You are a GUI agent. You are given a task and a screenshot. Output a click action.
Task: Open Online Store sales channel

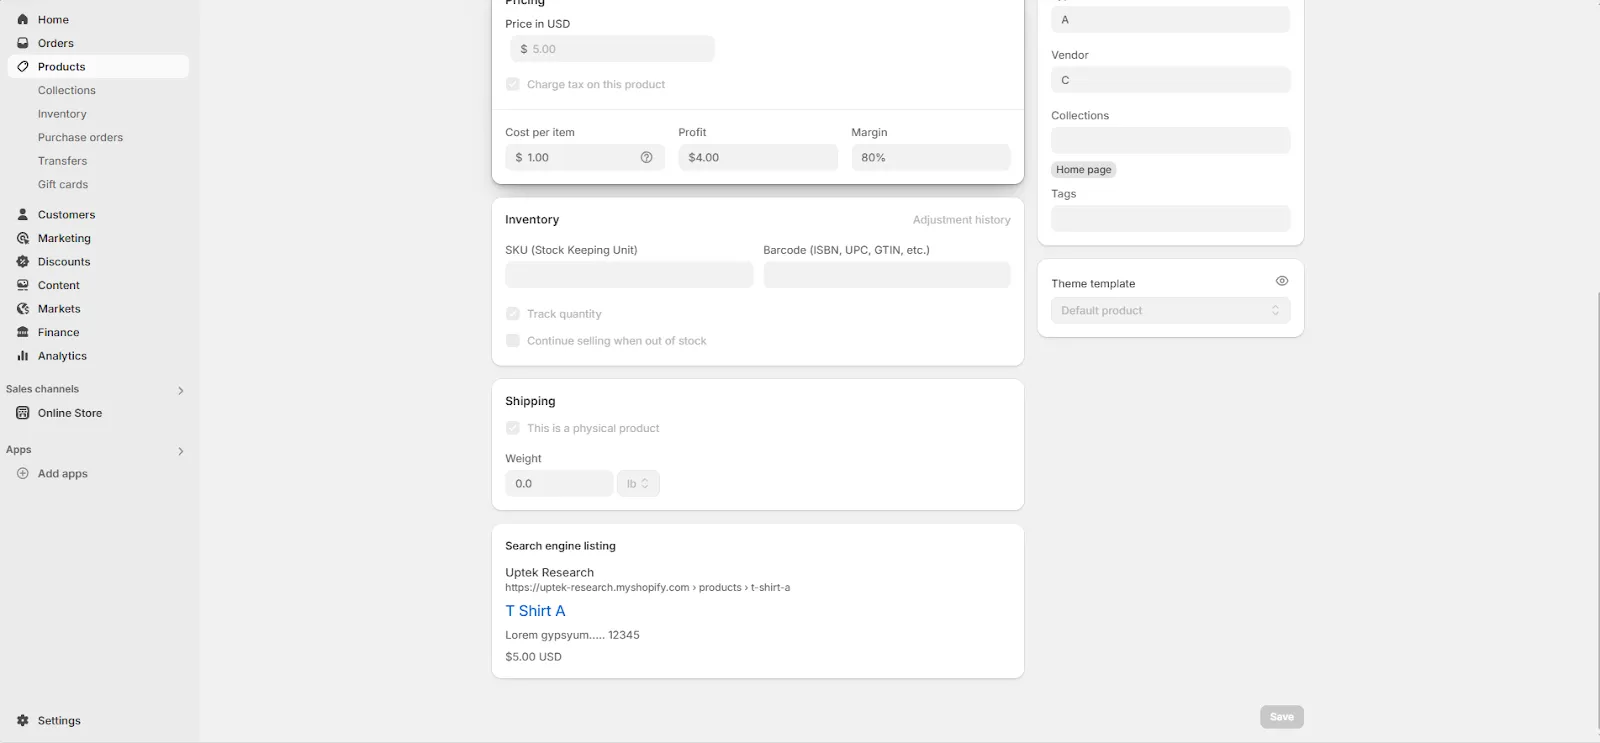98,413
